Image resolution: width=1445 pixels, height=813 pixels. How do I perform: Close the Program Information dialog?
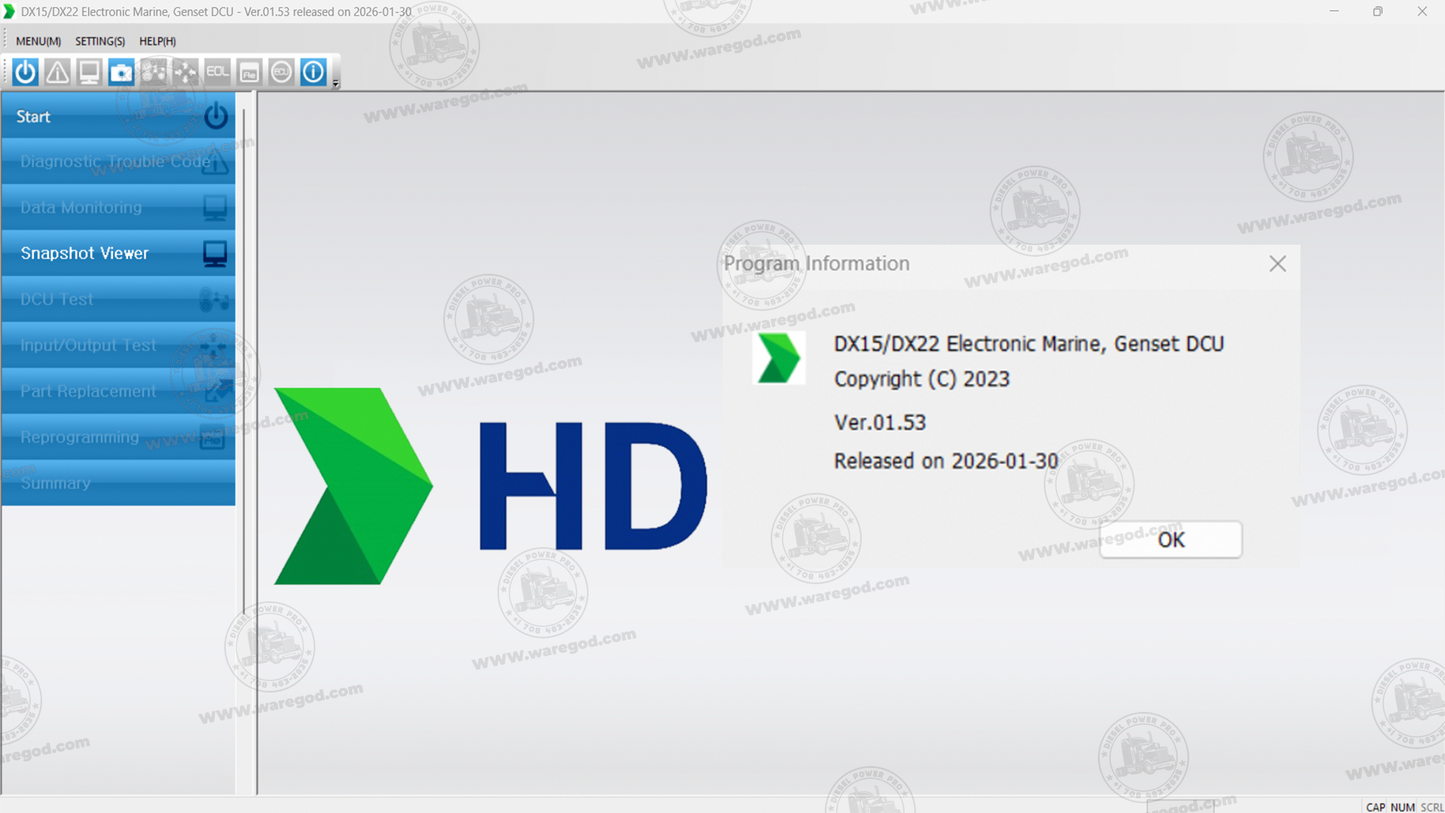(x=1278, y=264)
